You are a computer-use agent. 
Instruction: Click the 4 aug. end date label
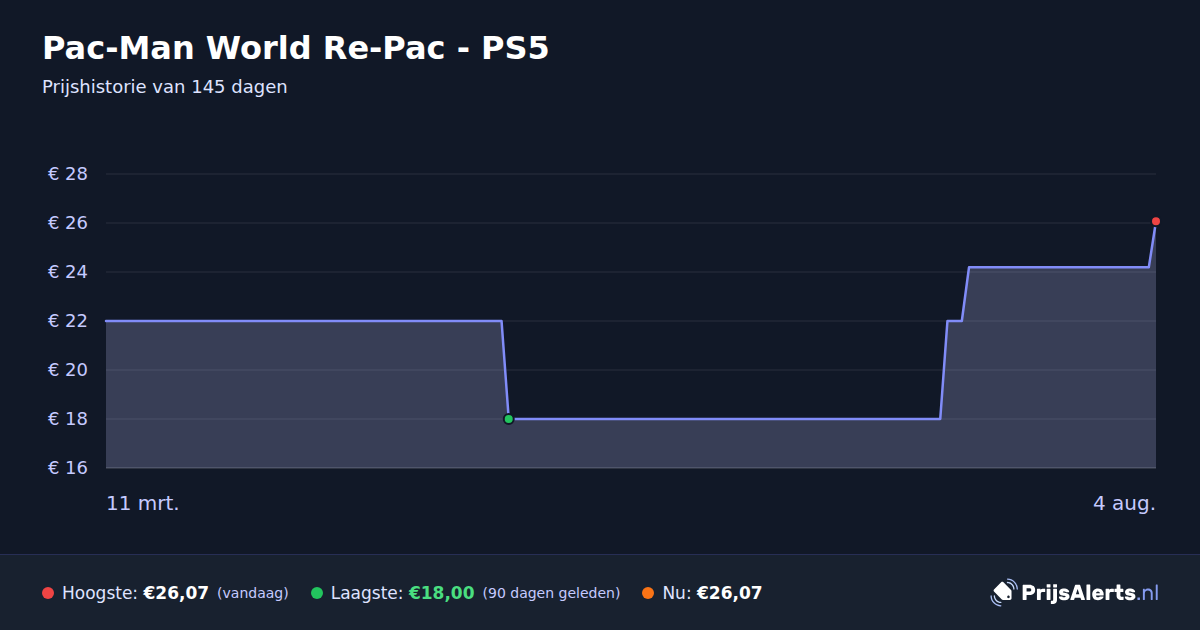click(x=1124, y=503)
